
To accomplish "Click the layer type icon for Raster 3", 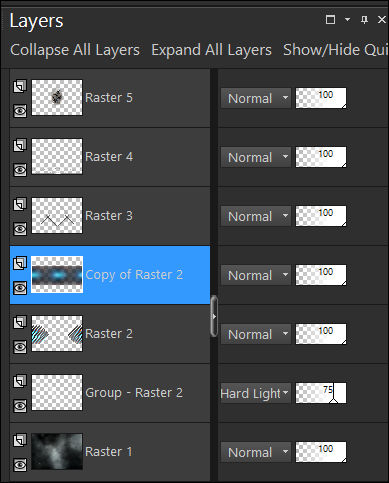I will pyautogui.click(x=20, y=204).
